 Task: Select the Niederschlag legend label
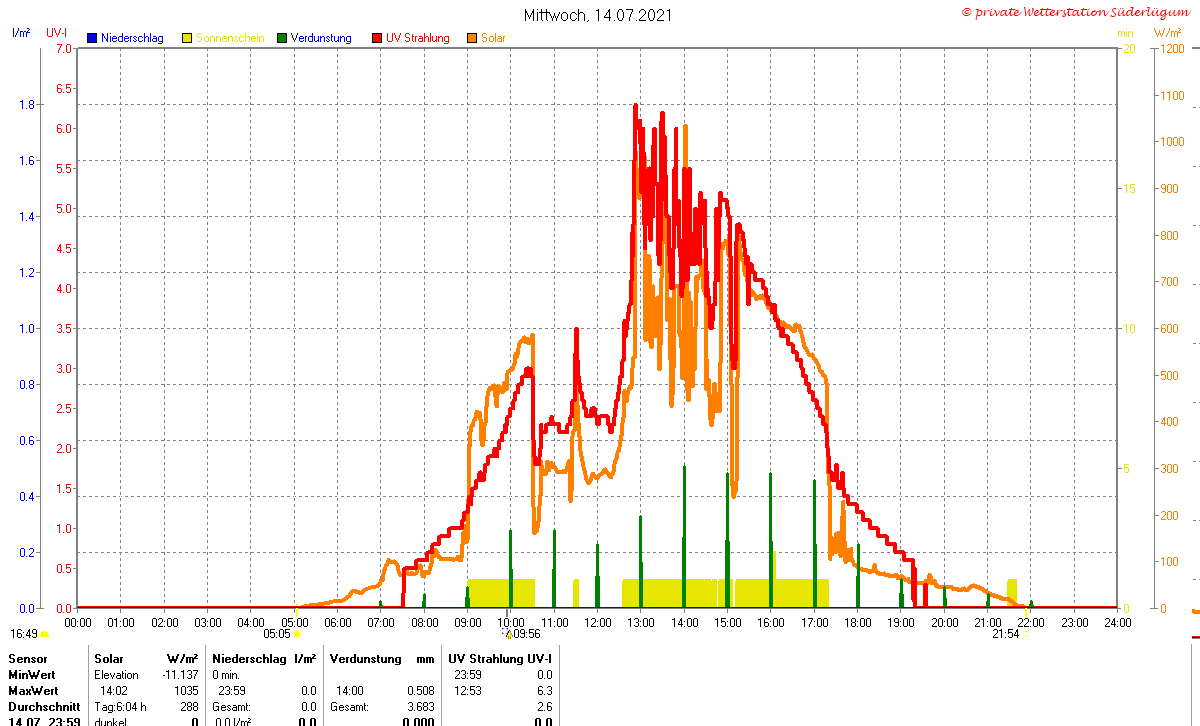132,38
